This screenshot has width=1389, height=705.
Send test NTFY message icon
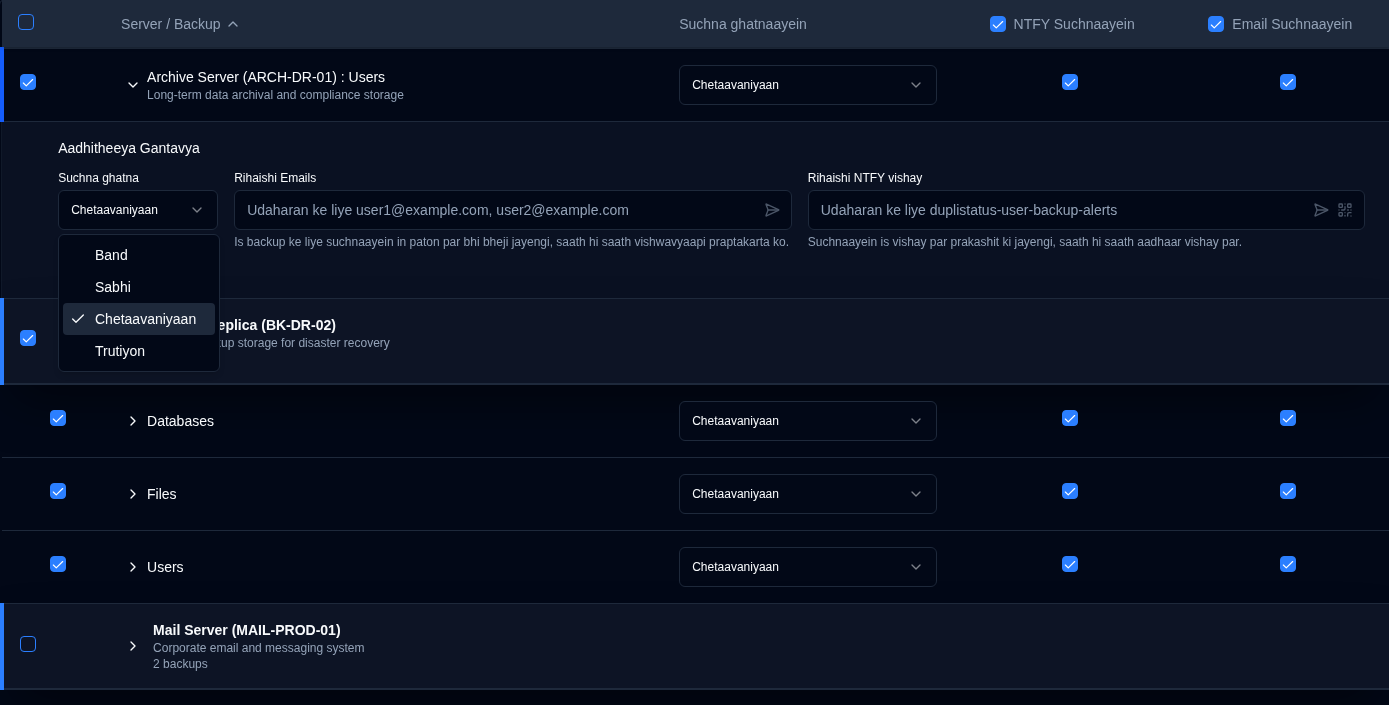pyautogui.click(x=1321, y=210)
